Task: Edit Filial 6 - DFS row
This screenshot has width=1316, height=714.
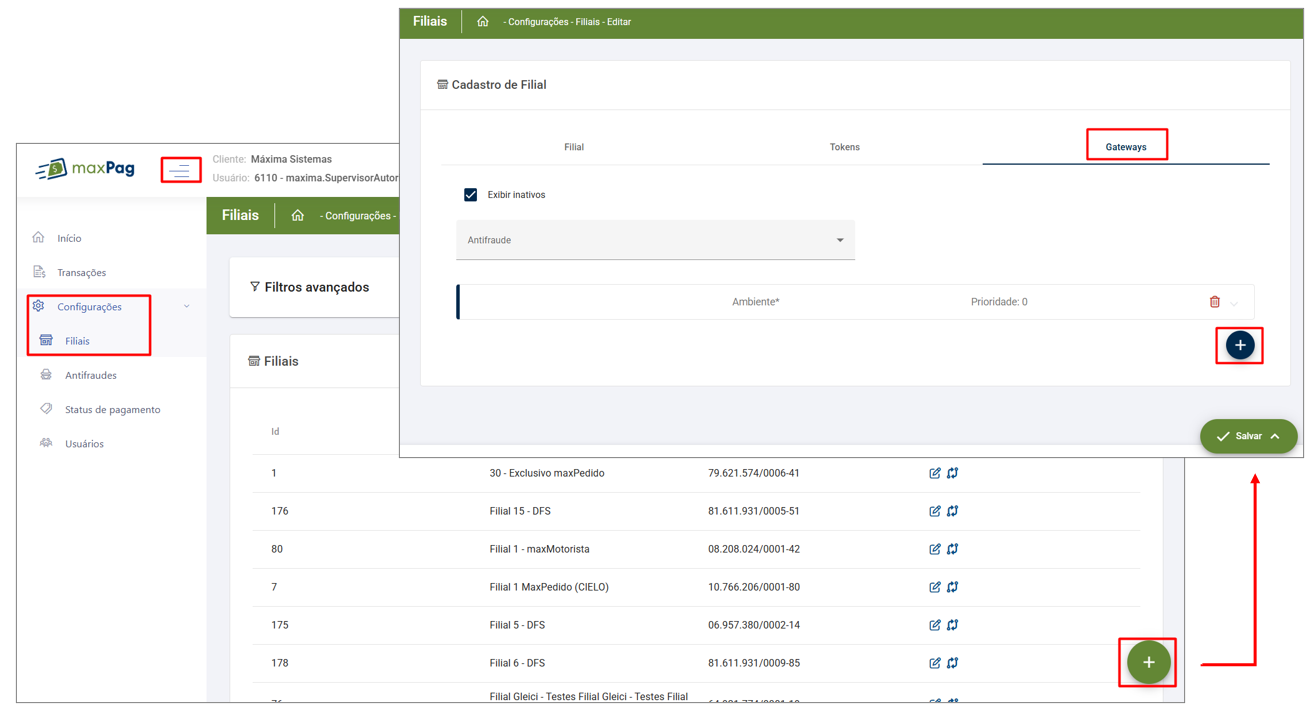Action: pos(934,663)
